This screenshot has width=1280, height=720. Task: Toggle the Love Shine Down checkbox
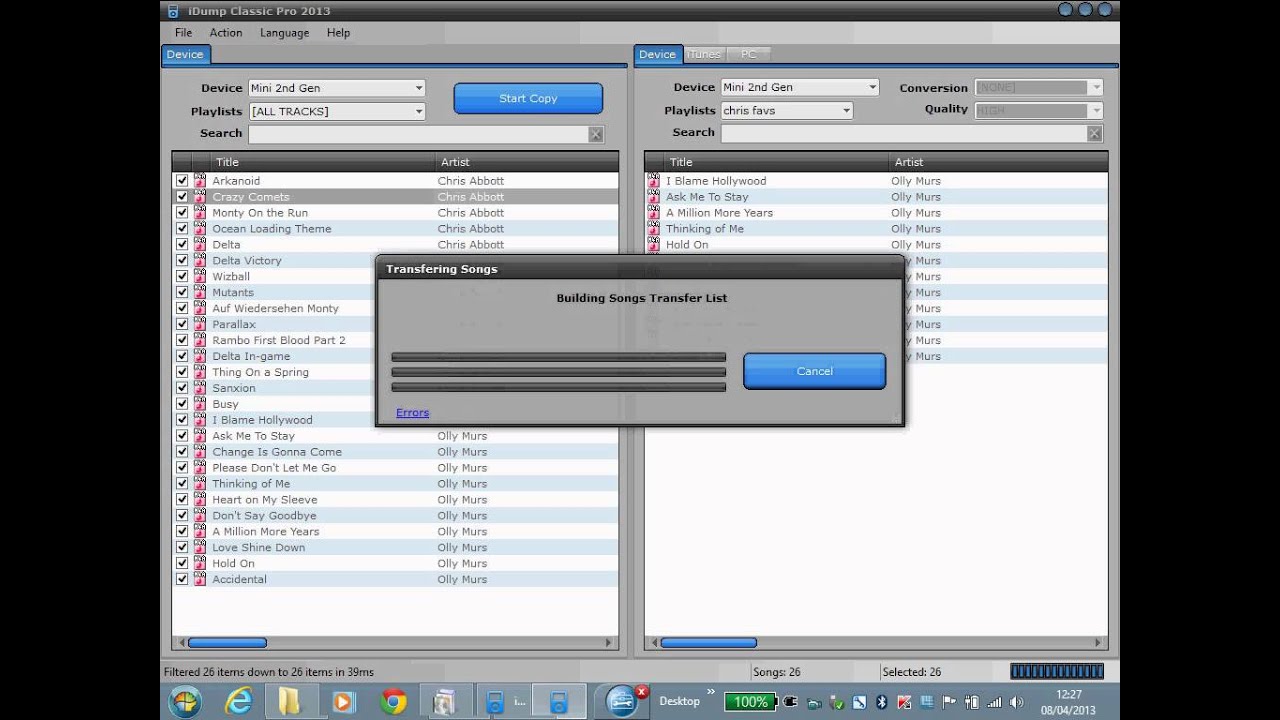[x=182, y=547]
